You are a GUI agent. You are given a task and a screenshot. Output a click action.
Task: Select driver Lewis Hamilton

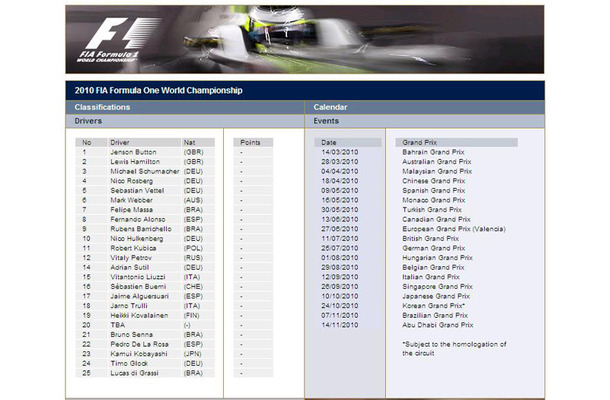pyautogui.click(x=135, y=161)
